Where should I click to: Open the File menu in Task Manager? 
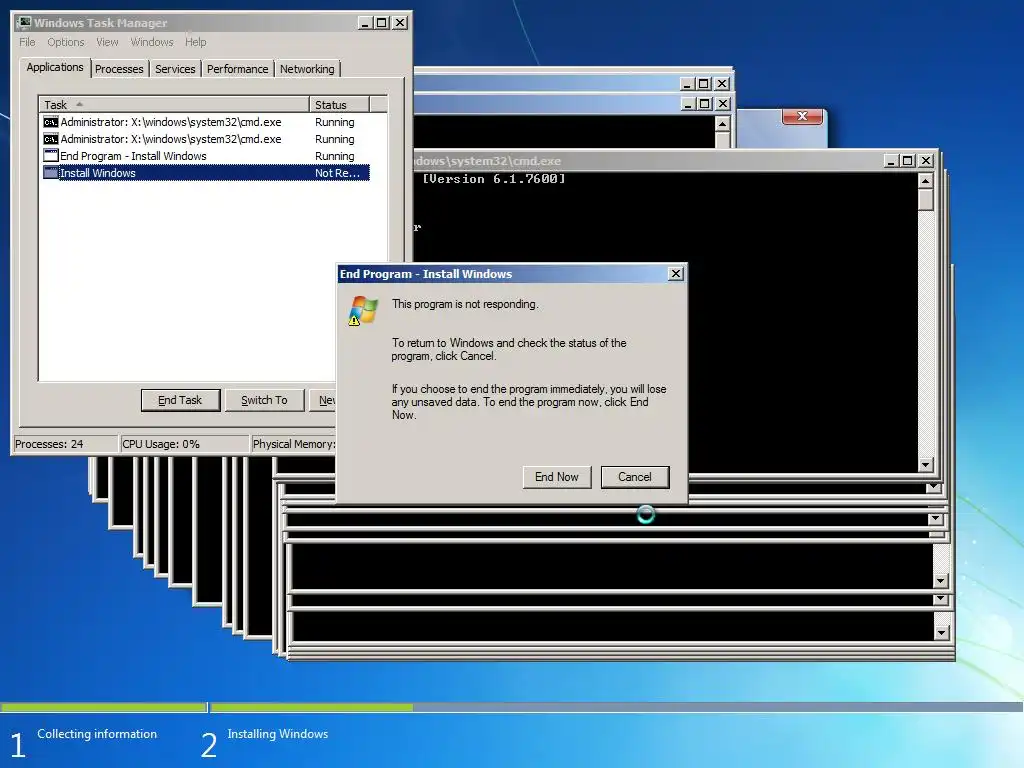click(27, 42)
